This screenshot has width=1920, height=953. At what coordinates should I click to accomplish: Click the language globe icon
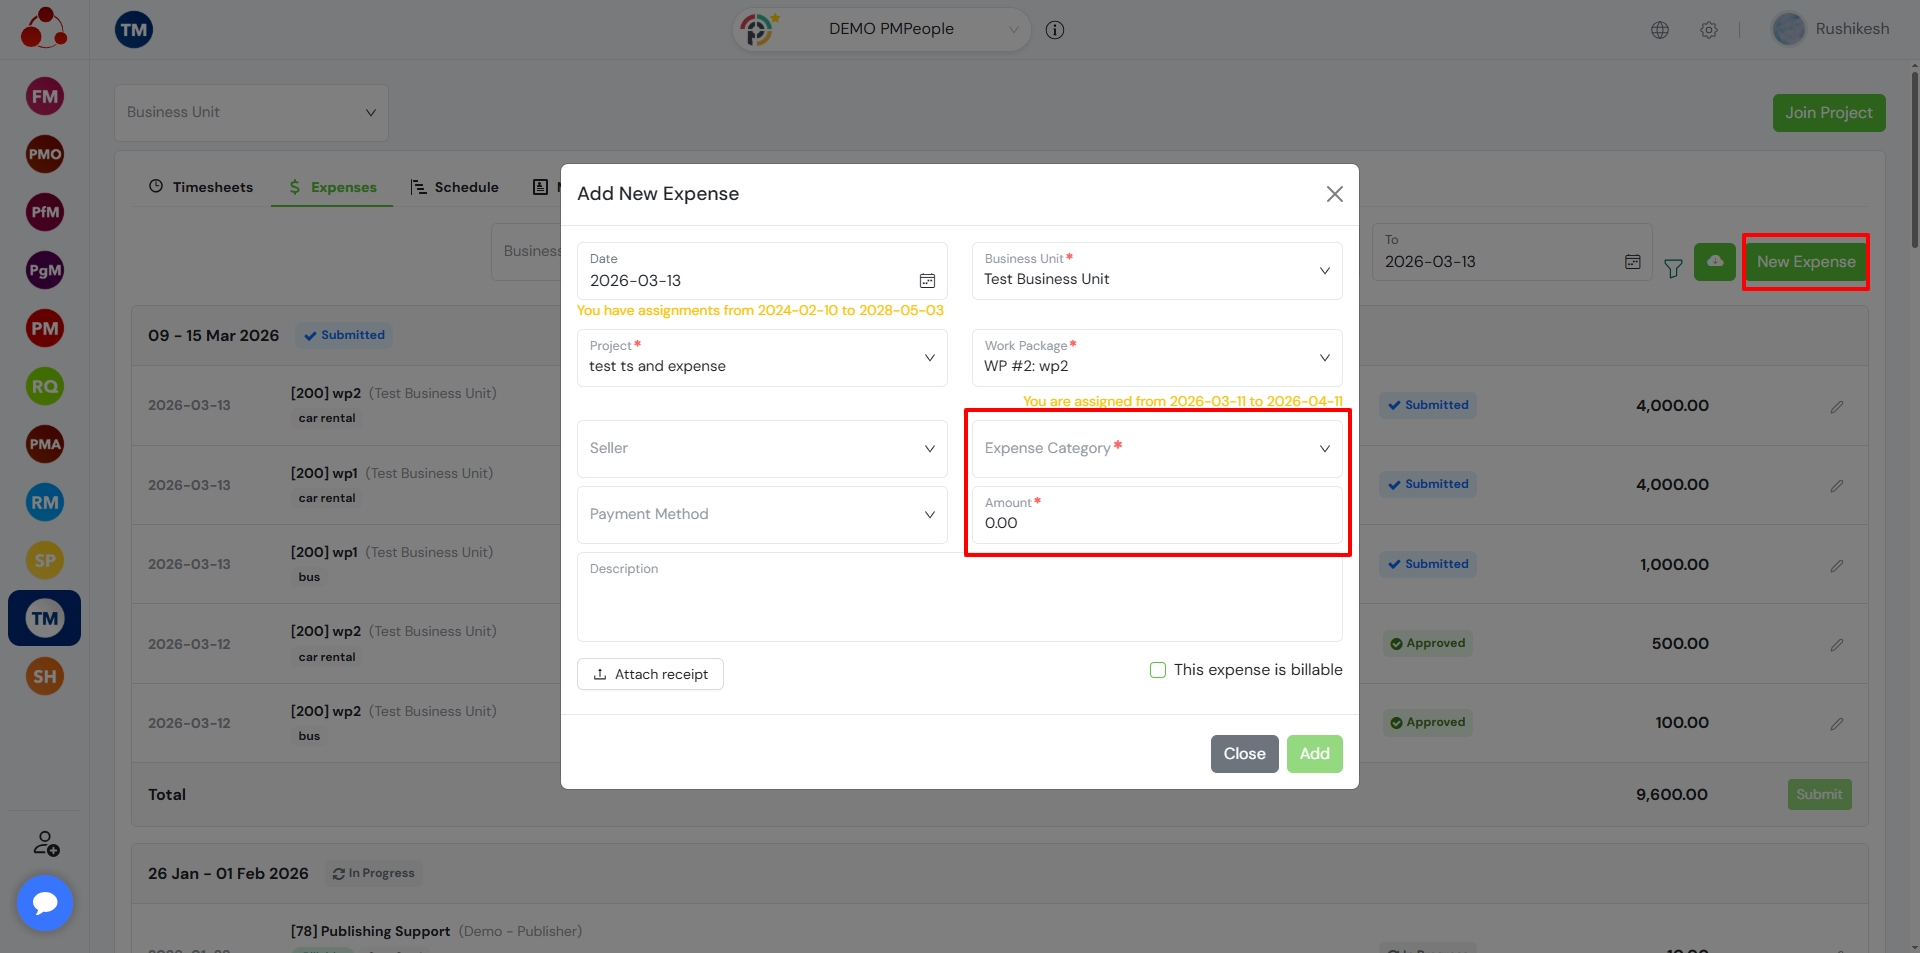tap(1660, 30)
